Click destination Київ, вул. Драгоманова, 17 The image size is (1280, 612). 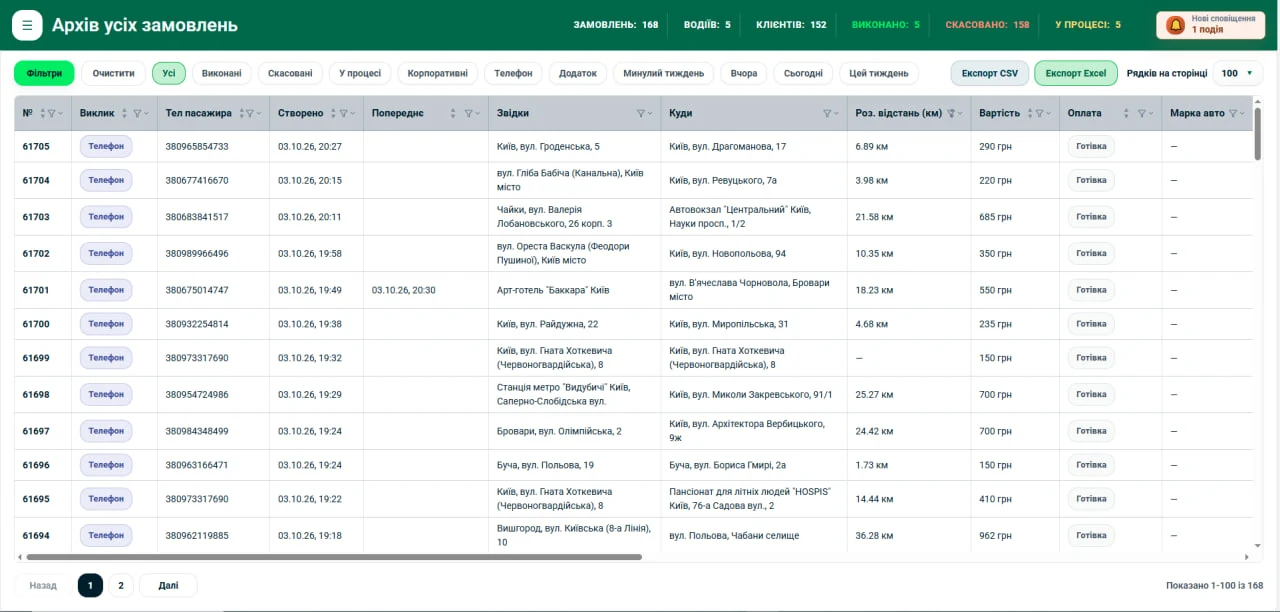(727, 146)
